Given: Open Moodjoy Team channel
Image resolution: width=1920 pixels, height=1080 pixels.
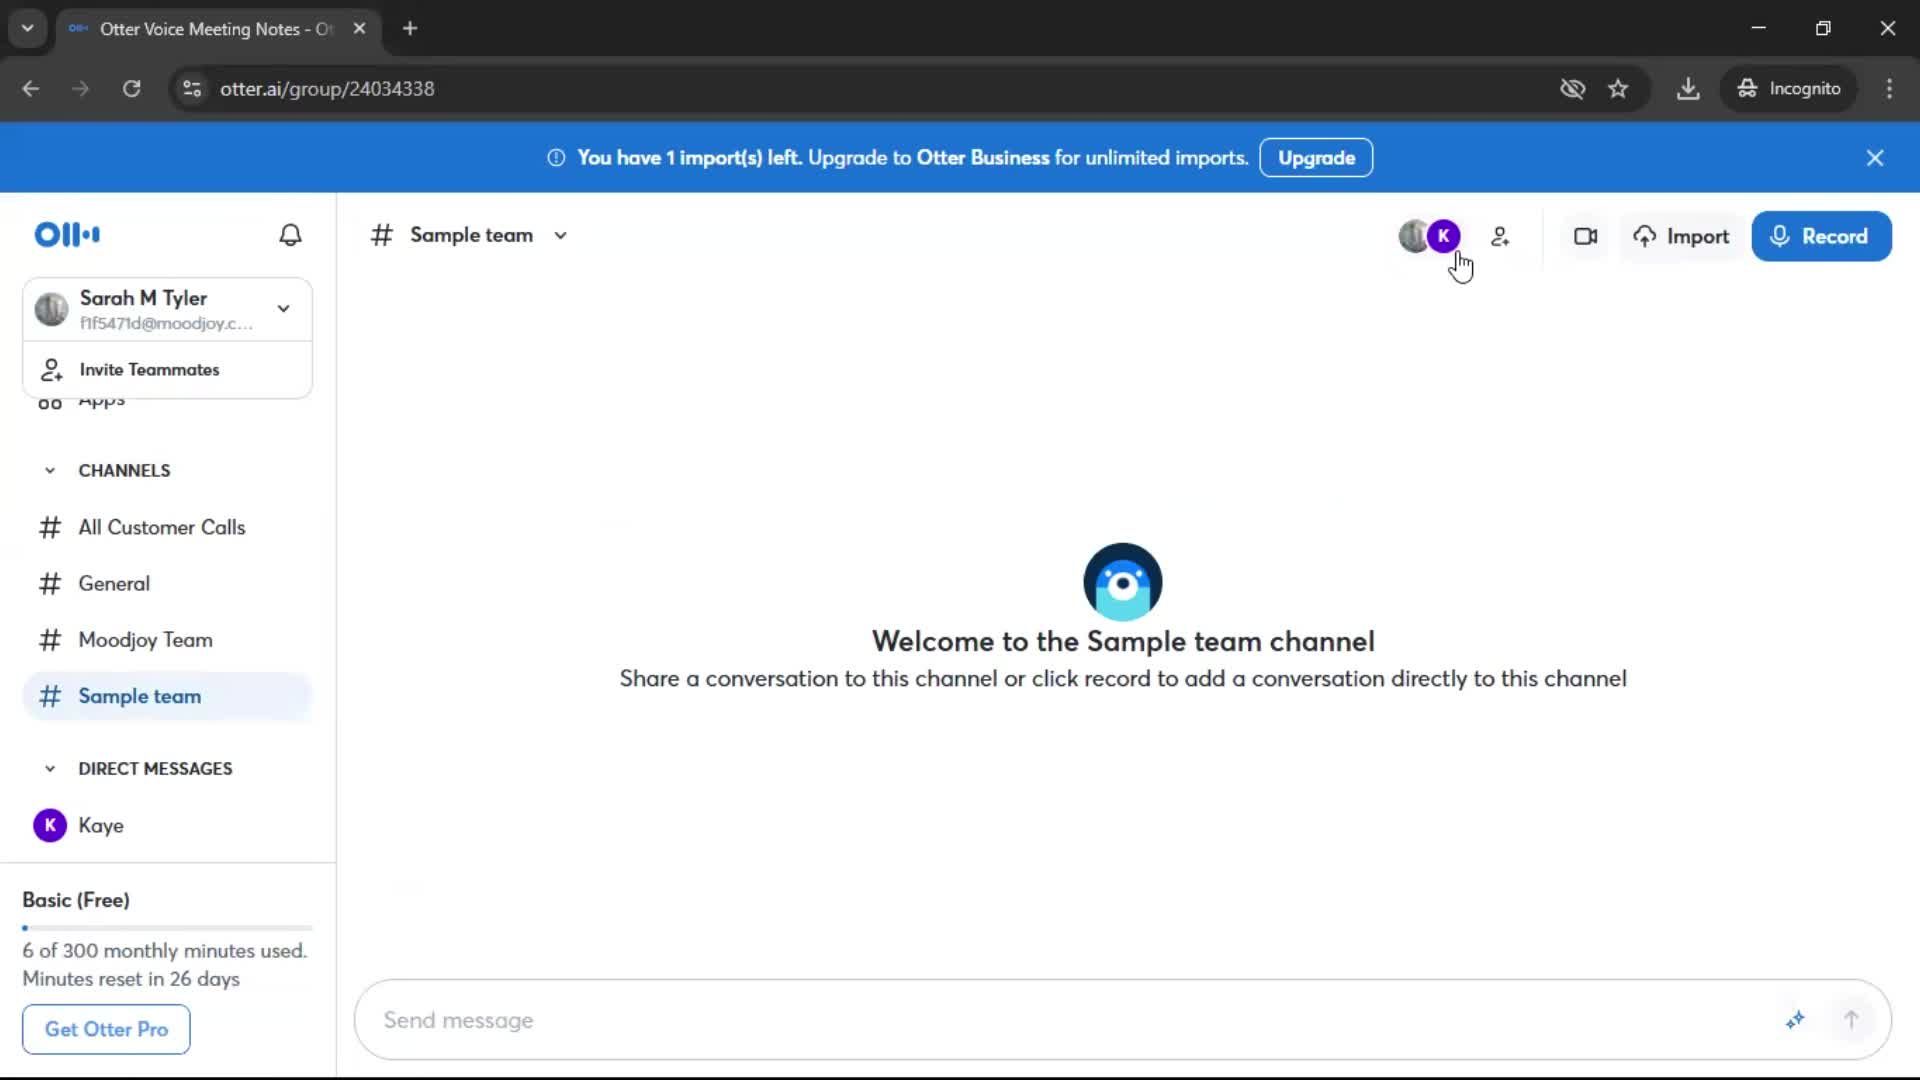Looking at the screenshot, I should (167, 640).
